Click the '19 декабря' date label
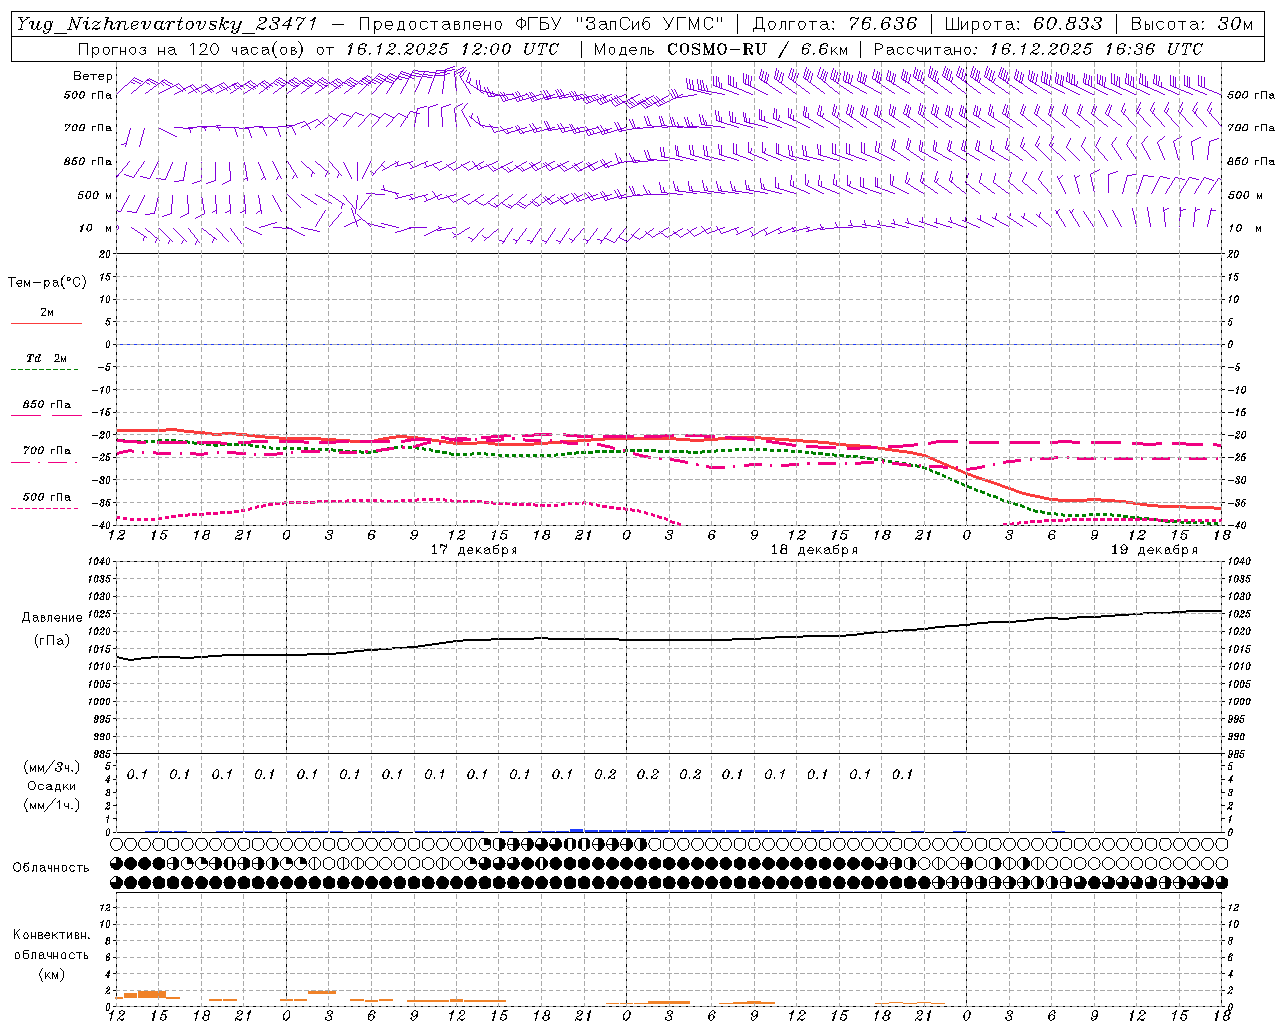The width and height of the screenshot is (1280, 1024). 1153,550
